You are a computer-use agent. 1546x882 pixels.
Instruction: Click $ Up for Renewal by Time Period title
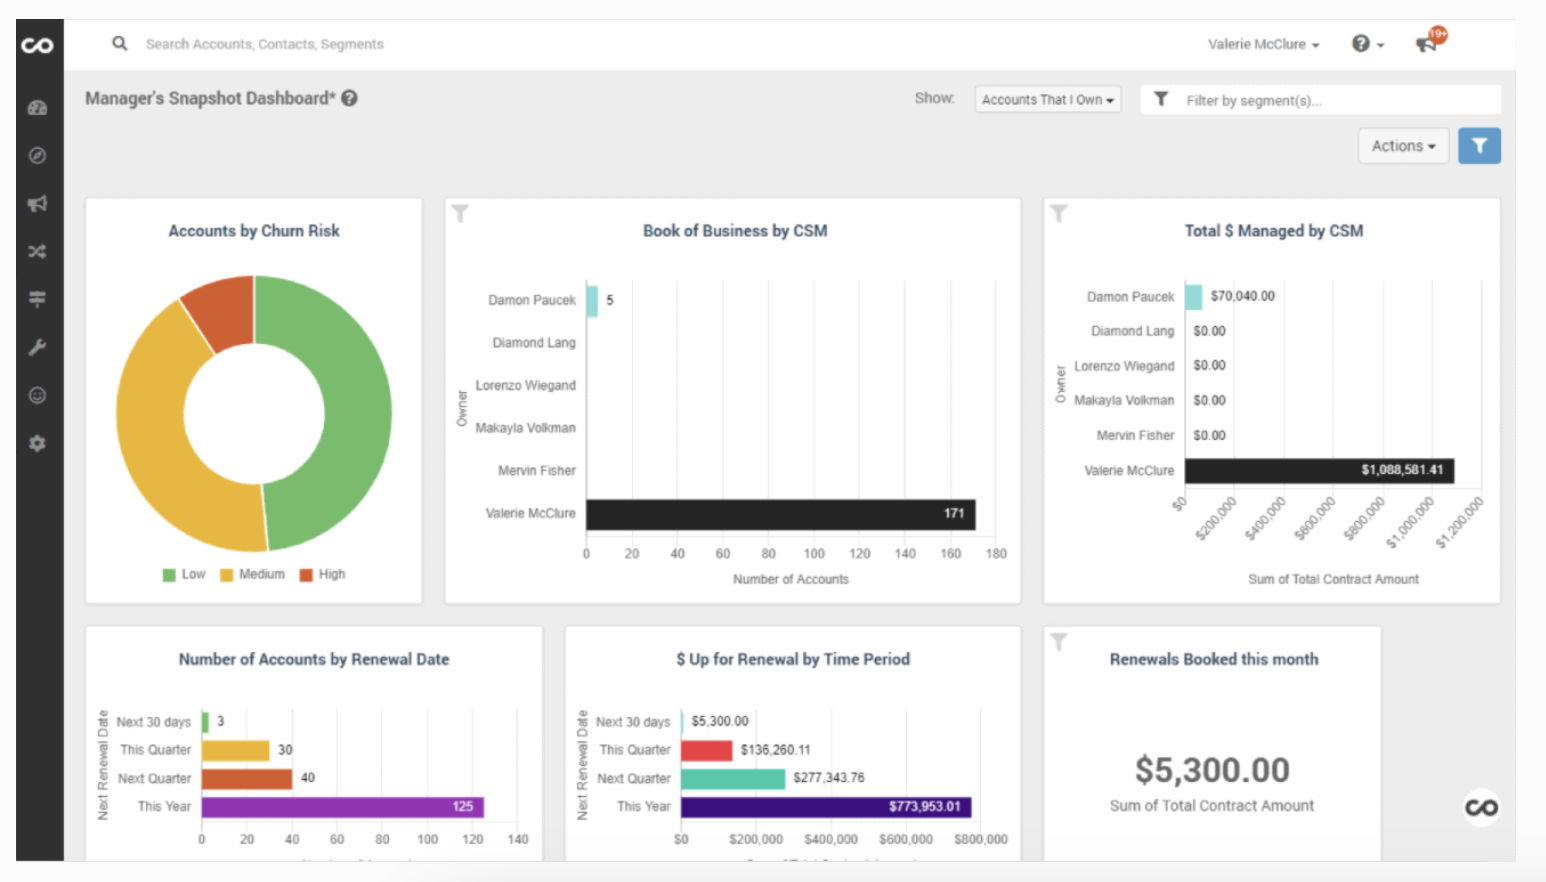(x=793, y=660)
